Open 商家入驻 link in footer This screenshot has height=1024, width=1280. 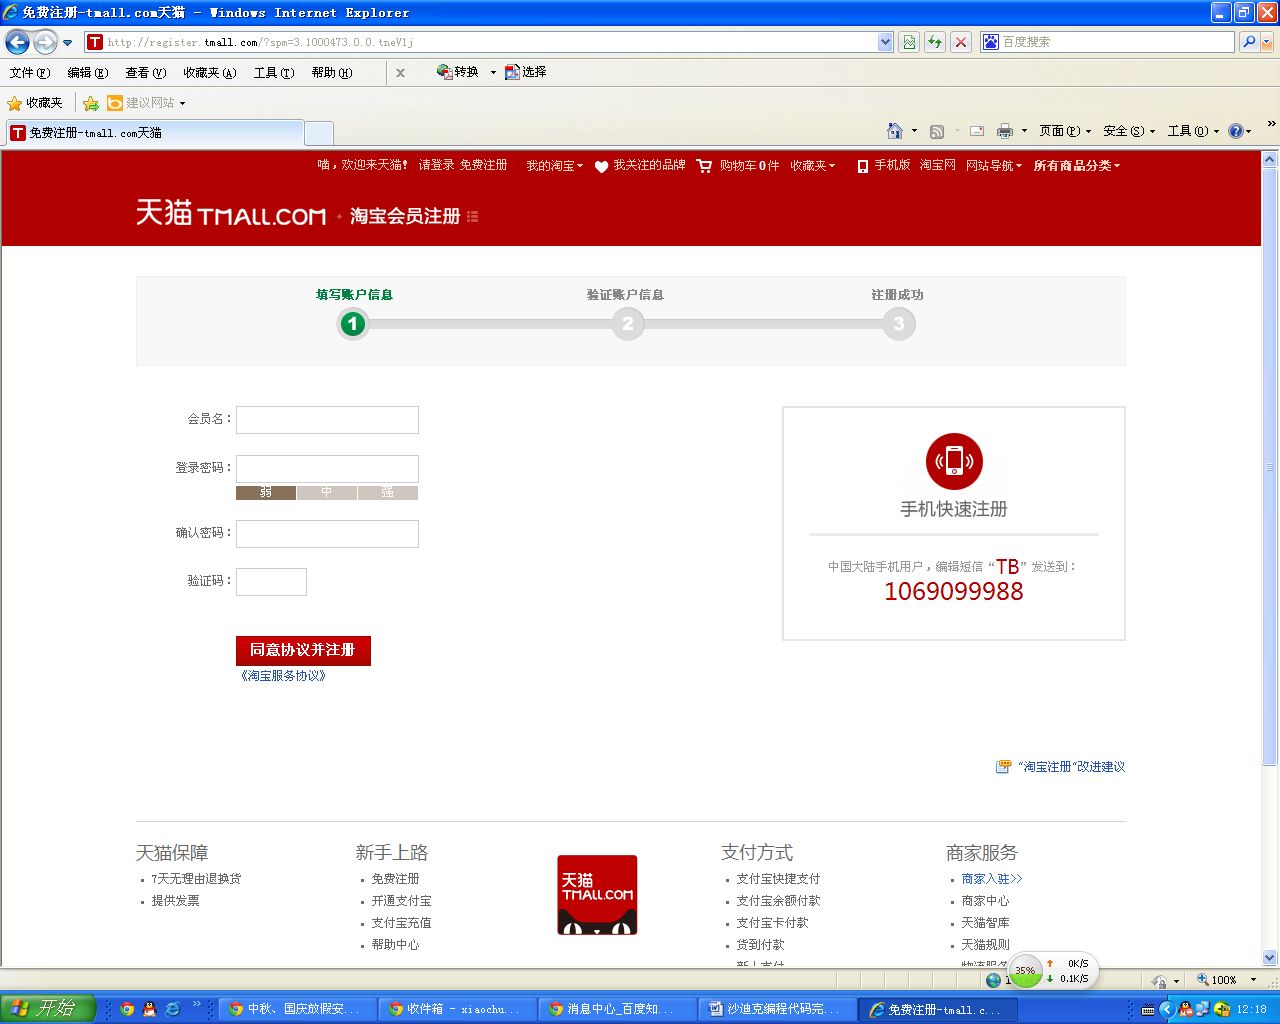(992, 879)
